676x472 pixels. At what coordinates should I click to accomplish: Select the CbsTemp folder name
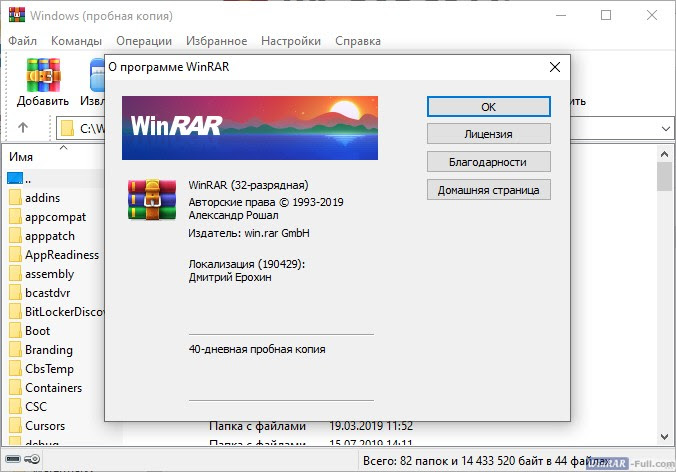(x=50, y=369)
